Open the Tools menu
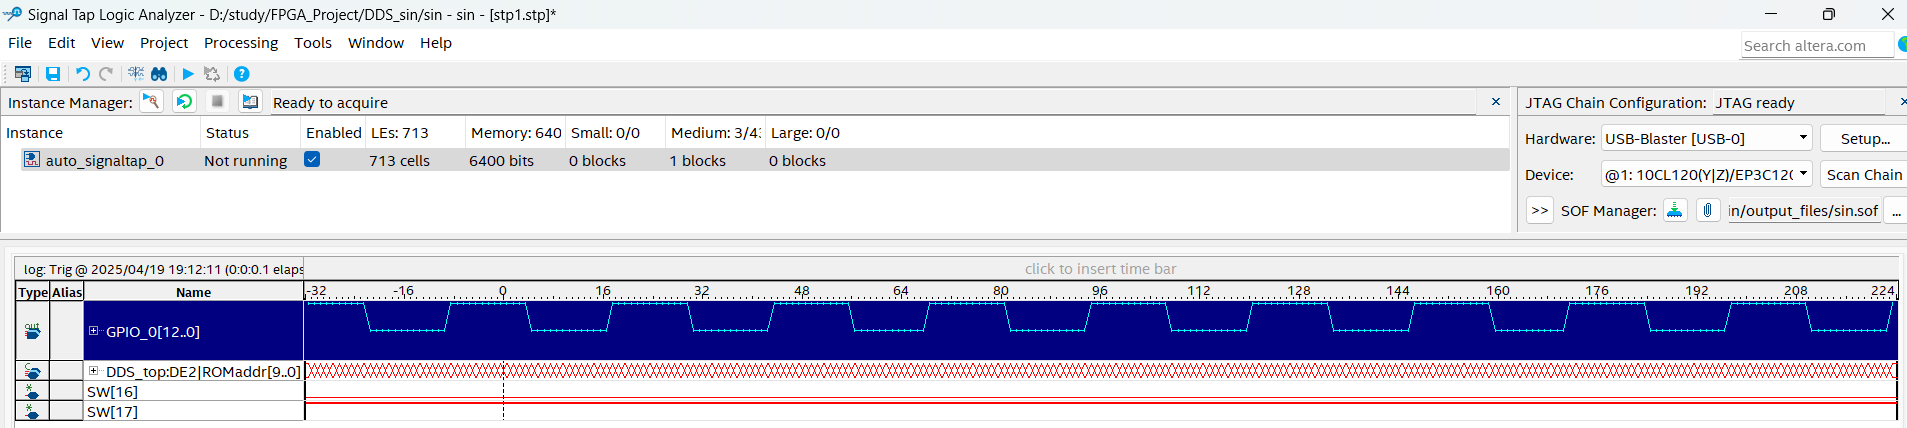The width and height of the screenshot is (1907, 428). click(313, 43)
